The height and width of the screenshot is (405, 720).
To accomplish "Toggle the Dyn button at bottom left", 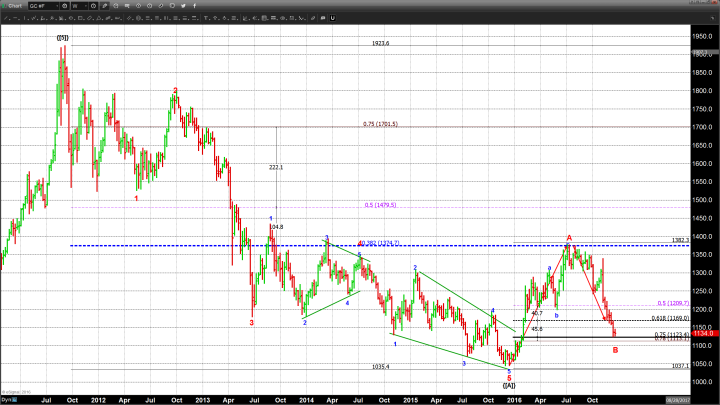I will coord(5,399).
